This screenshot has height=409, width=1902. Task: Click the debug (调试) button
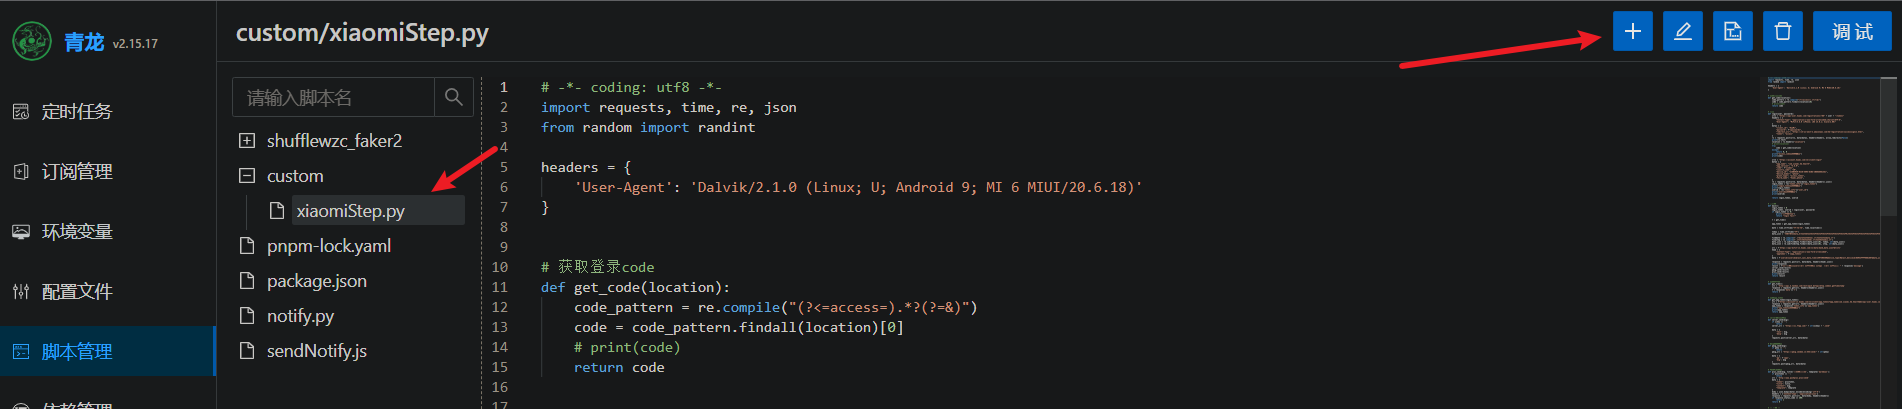click(1852, 31)
